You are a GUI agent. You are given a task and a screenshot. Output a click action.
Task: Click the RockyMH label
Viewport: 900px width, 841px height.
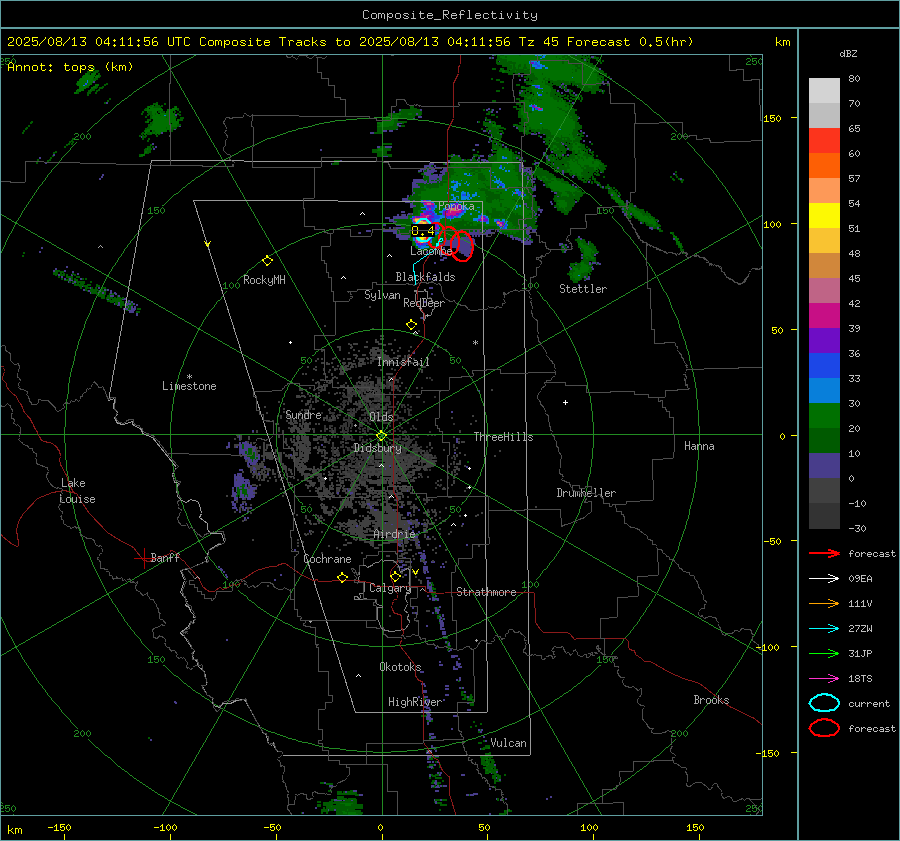coord(264,280)
